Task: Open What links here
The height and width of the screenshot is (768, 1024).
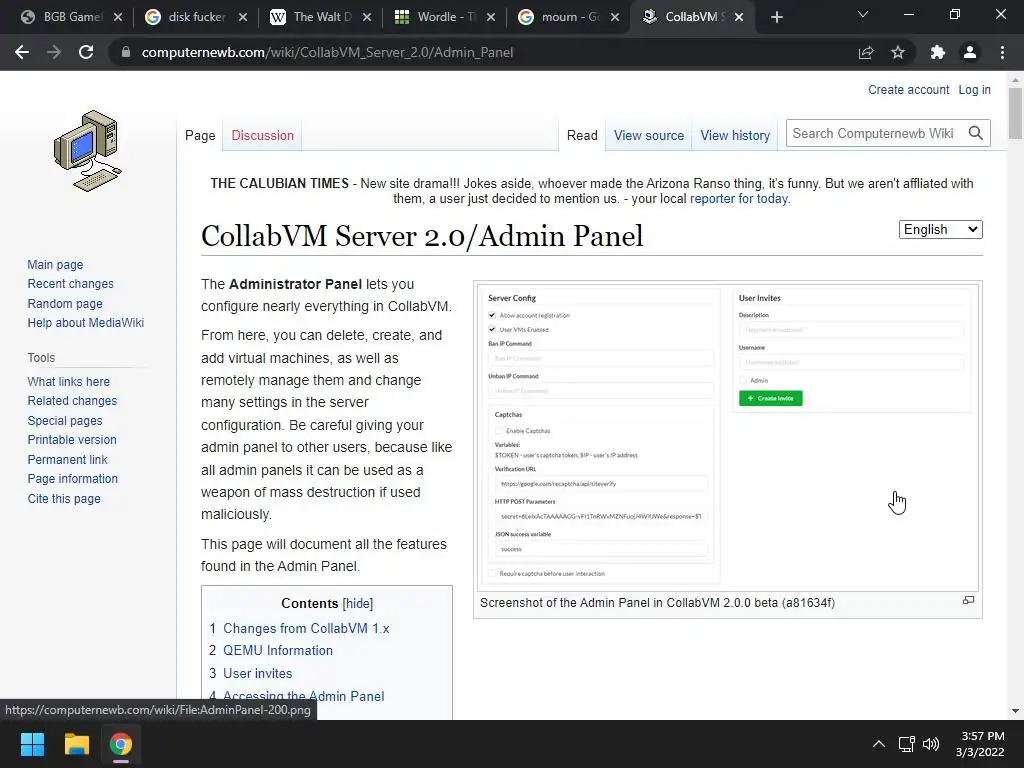Action: [x=69, y=381]
